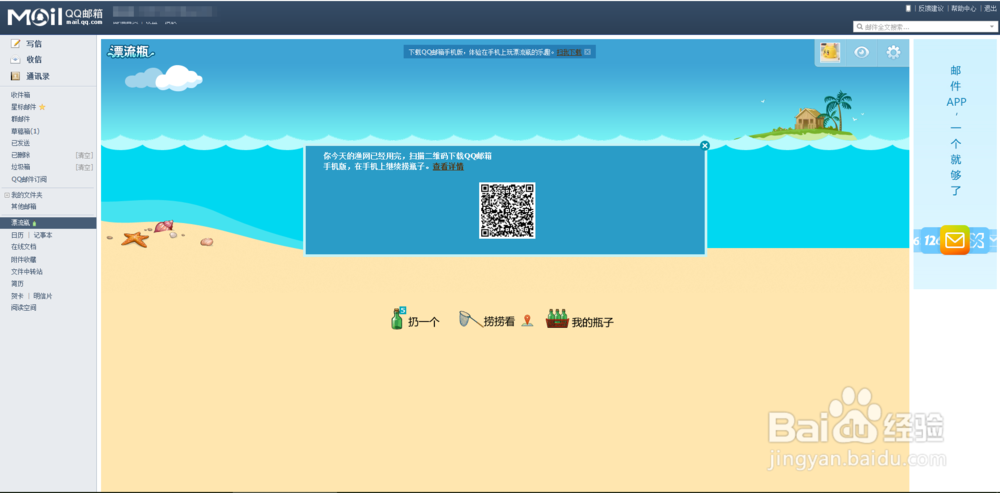
Task: Click 清空 next to 垃圾箱
Action: pos(84,167)
